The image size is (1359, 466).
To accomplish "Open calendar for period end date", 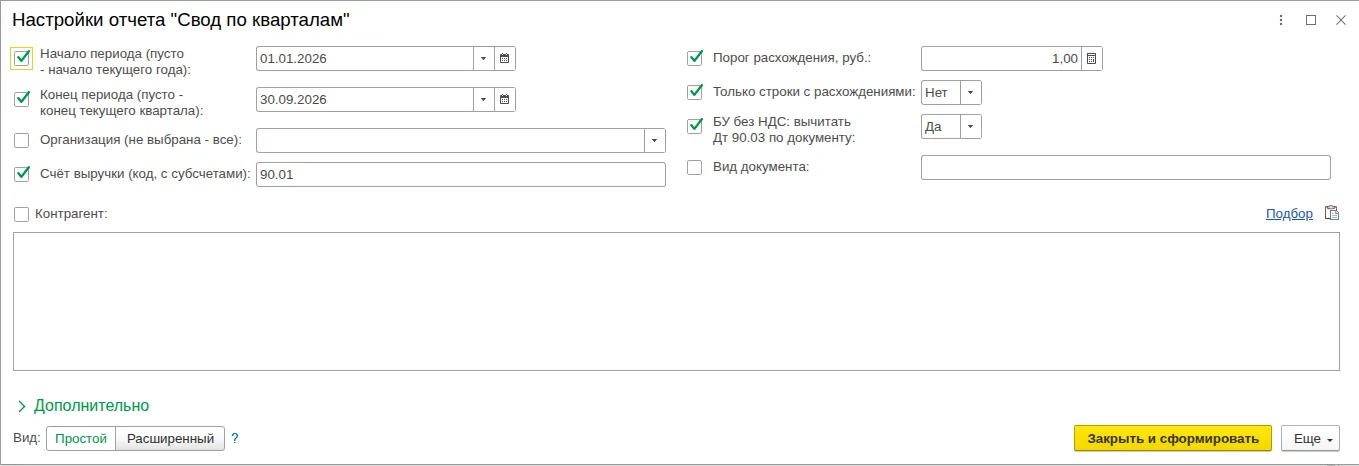I will 505,100.
